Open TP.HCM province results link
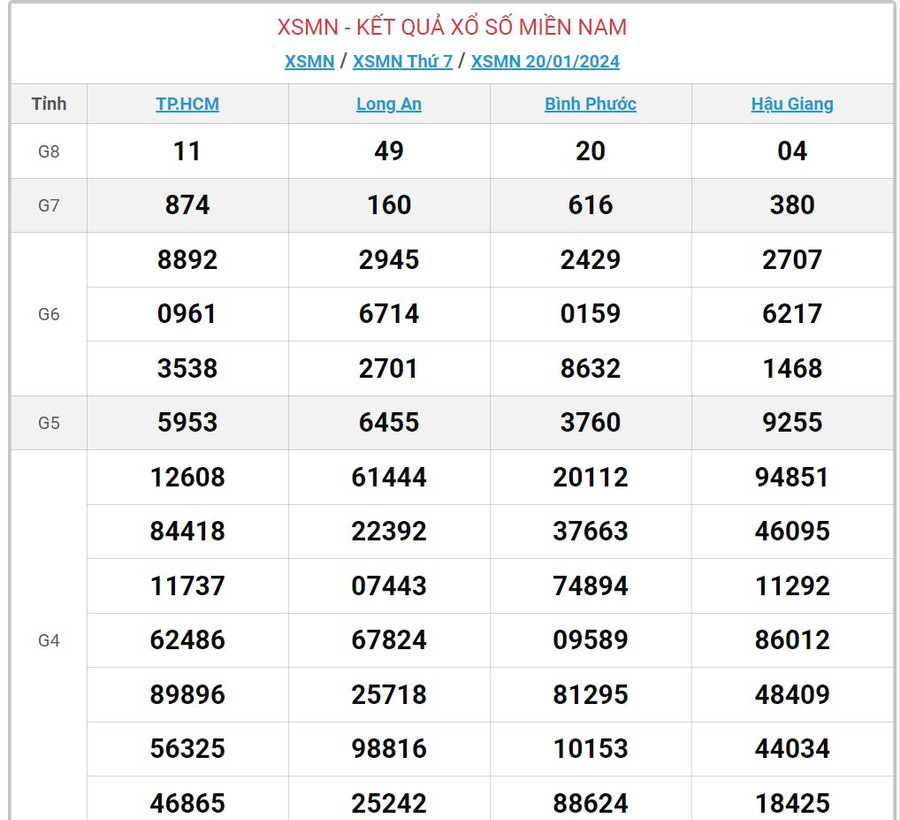Image resolution: width=900 pixels, height=820 pixels. [187, 104]
